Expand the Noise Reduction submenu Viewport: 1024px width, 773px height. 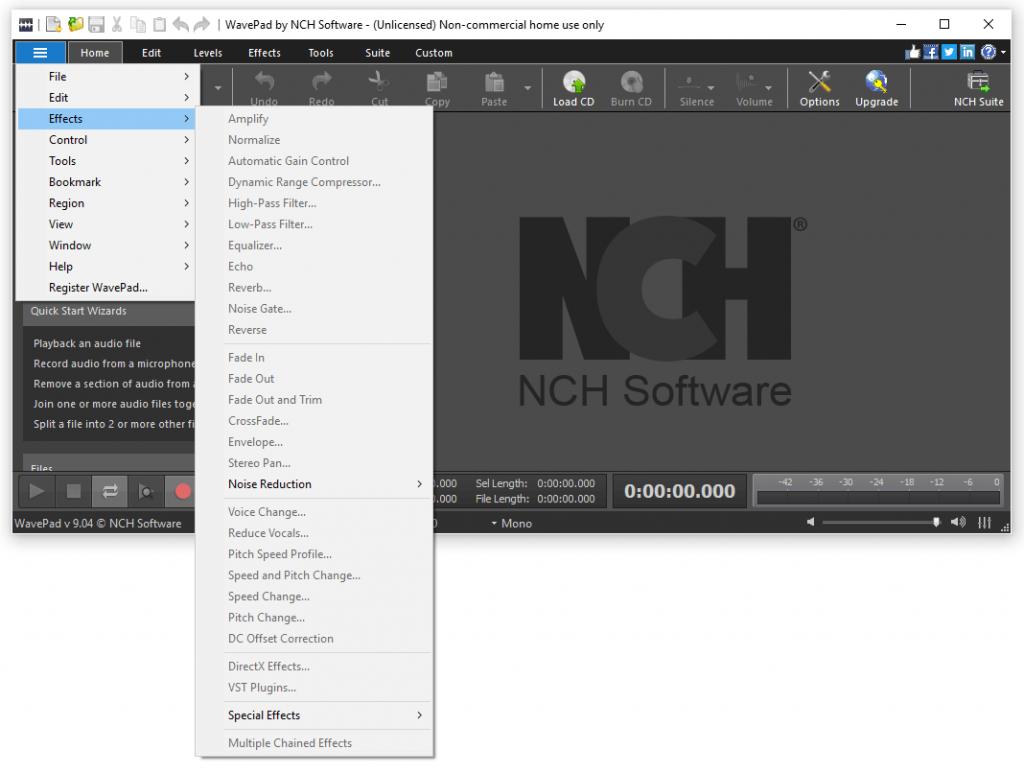pyautogui.click(x=314, y=484)
